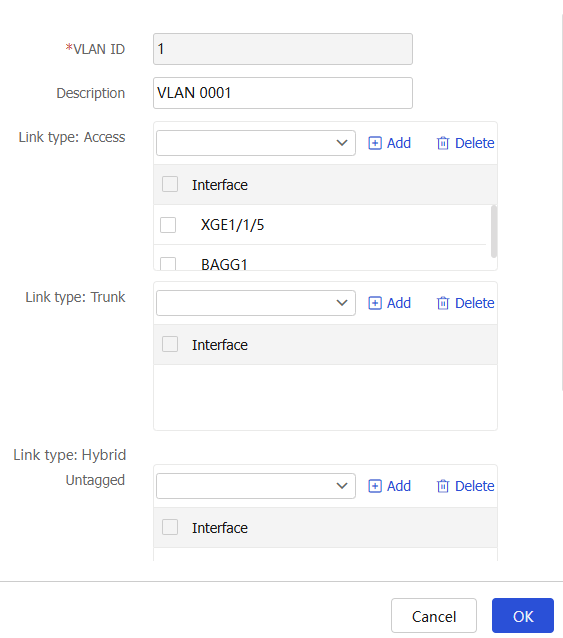Select the XGE1/1/5 interface row
This screenshot has height=638, width=563.
click(x=320, y=225)
